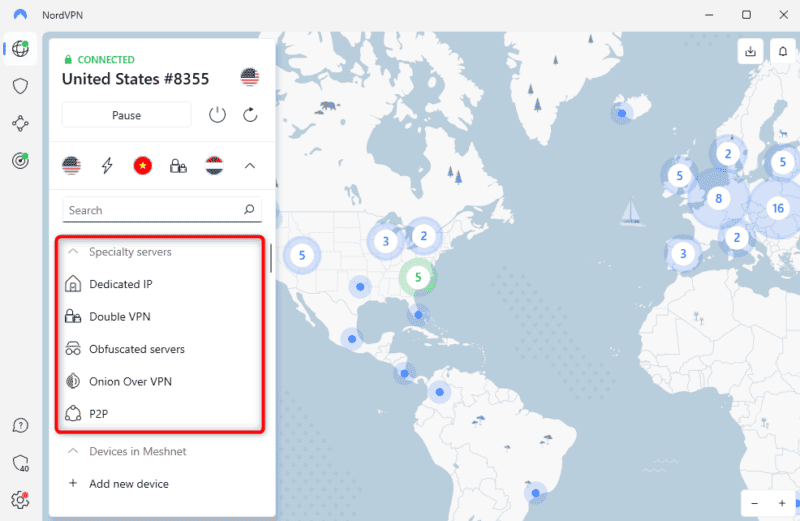Click the Dedicated IP house icon

click(x=73, y=284)
